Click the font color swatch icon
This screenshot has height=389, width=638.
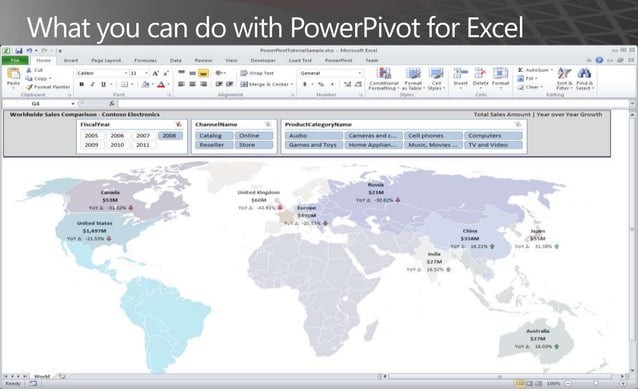pos(161,84)
